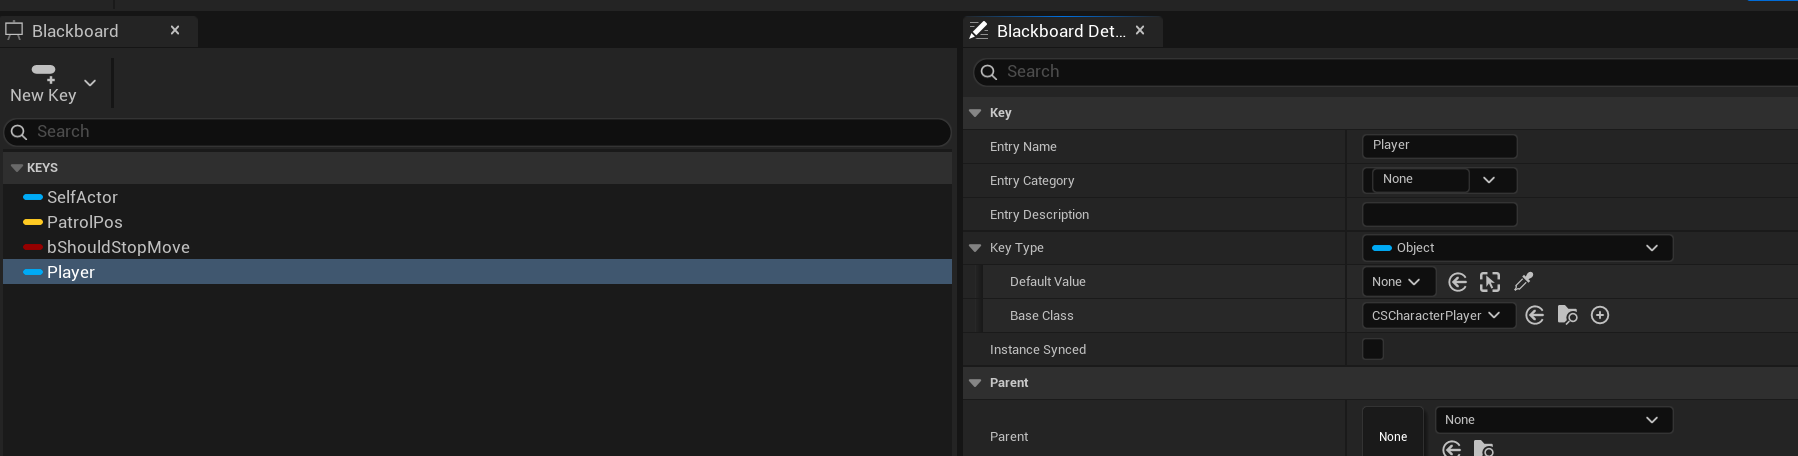Edit the Entry Name field
Screen dimensions: 1798x456
coord(1439,146)
